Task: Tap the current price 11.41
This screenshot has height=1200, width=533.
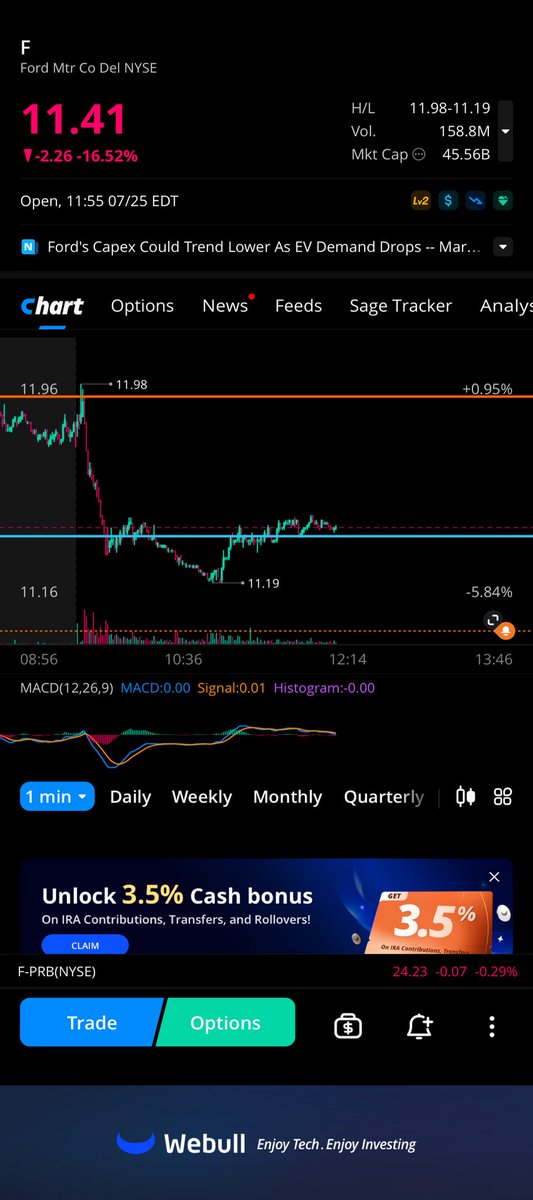Action: 74,121
